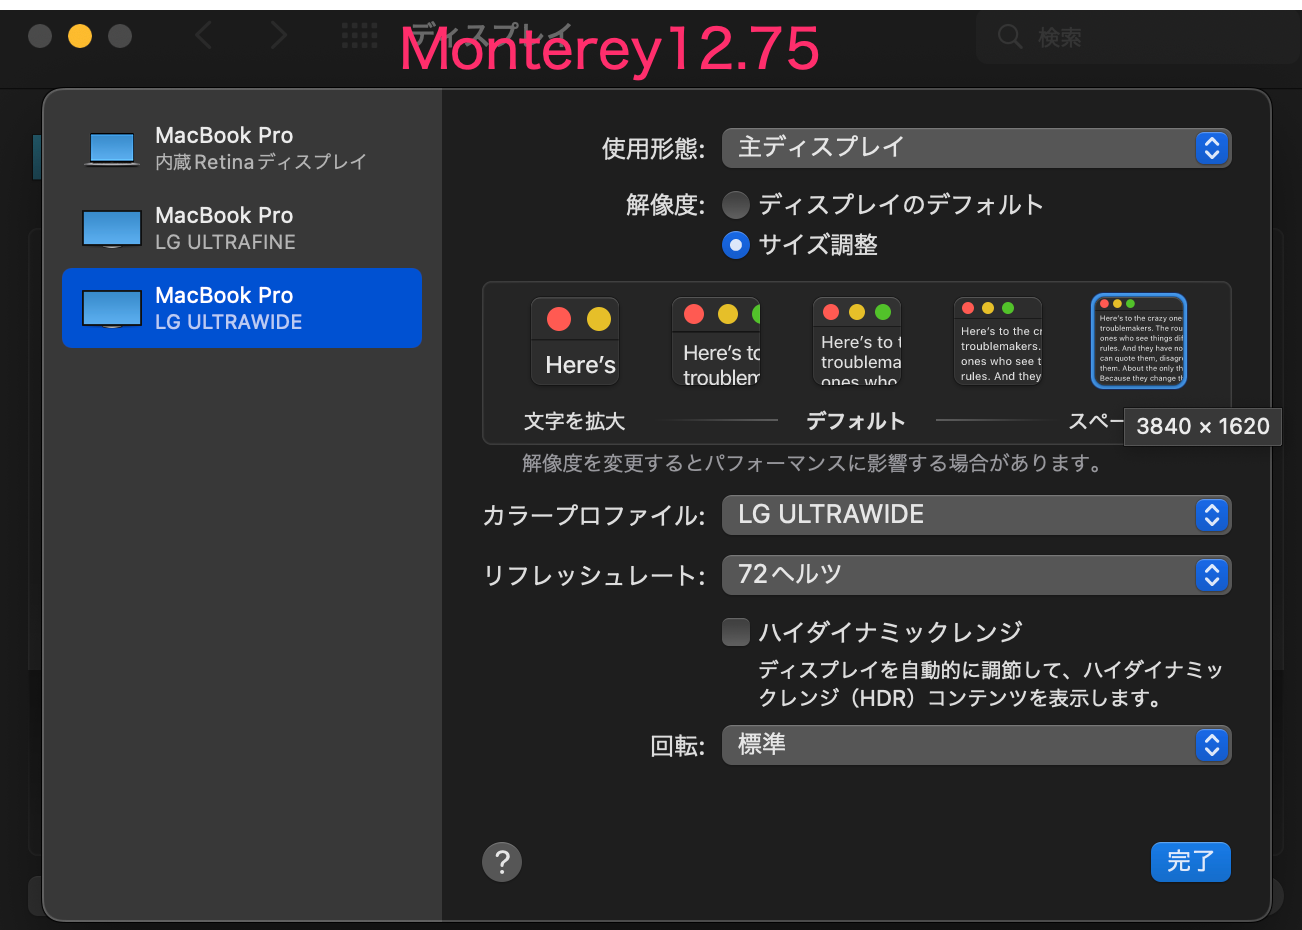Viewport: 1302px width, 930px height.
Task: Show all preferences via the grid icon
Action: (x=359, y=36)
